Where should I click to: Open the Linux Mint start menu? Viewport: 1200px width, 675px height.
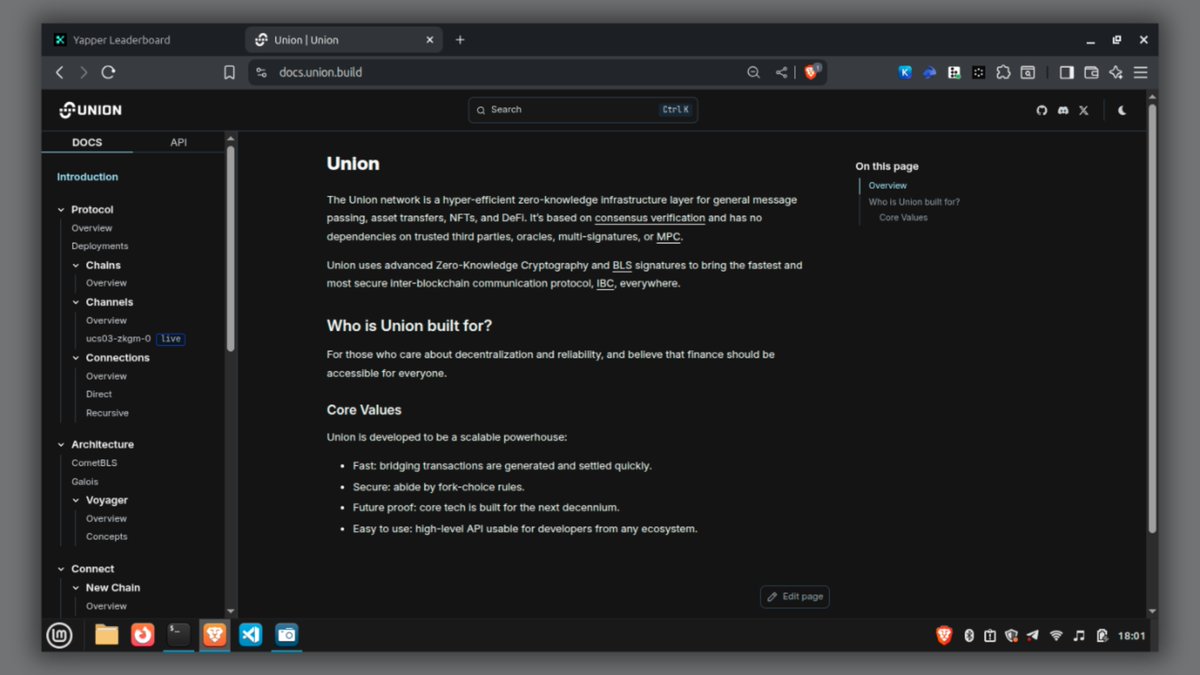point(60,635)
